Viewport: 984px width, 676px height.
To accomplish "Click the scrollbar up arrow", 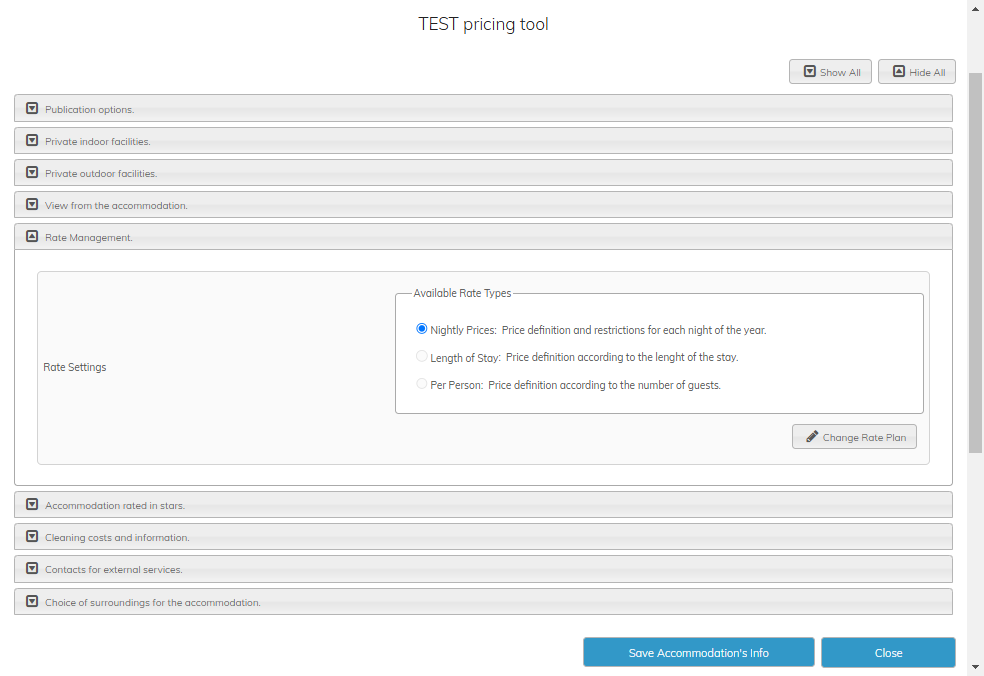I will coord(976,9).
